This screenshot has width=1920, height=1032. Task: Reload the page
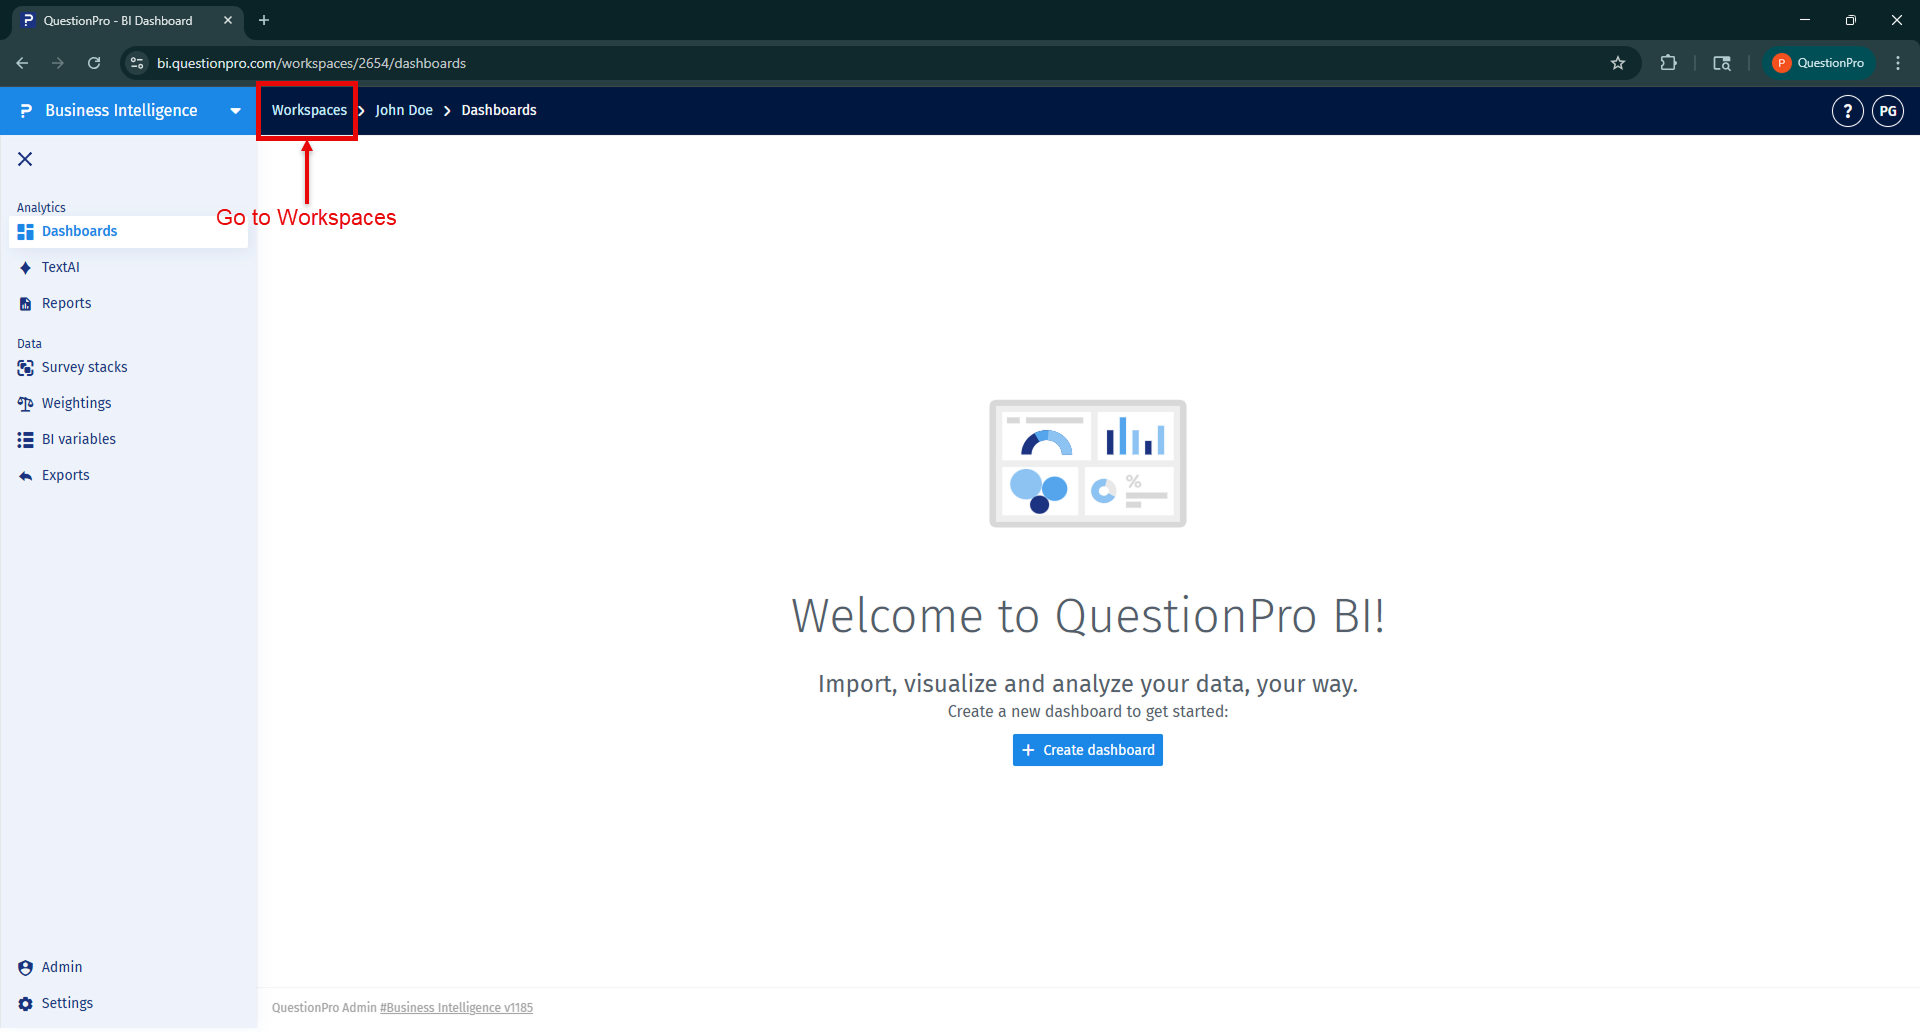pos(94,63)
